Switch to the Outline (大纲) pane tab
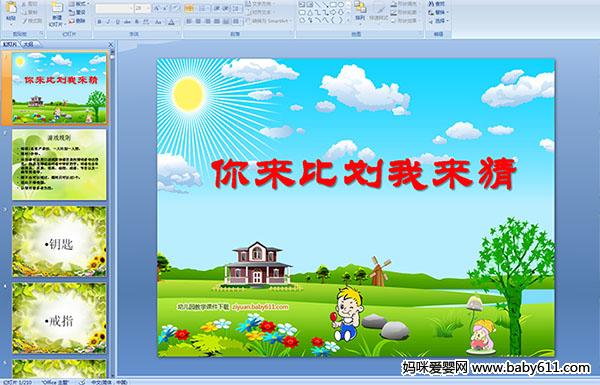 coord(29,44)
